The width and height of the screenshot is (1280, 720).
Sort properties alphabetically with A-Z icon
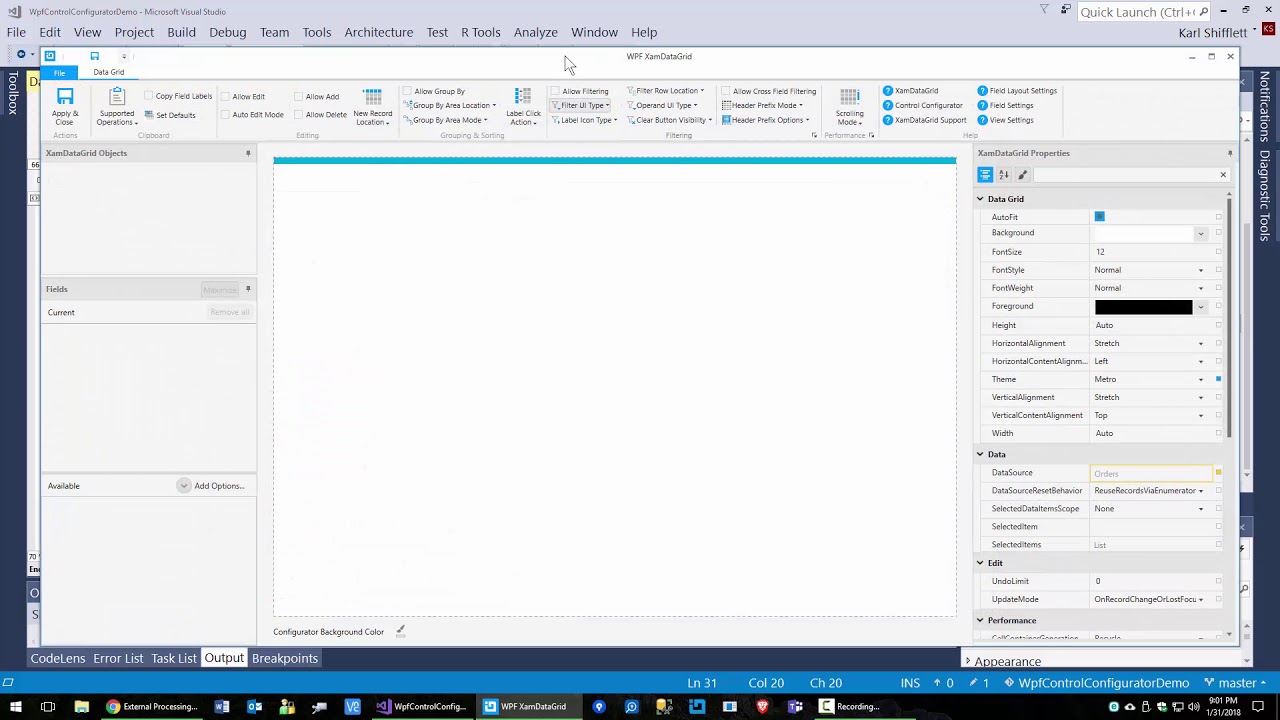pos(1003,175)
